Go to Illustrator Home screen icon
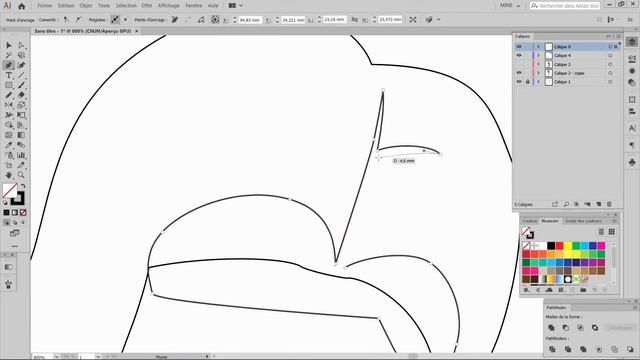640x360 pixels. pos(22,6)
